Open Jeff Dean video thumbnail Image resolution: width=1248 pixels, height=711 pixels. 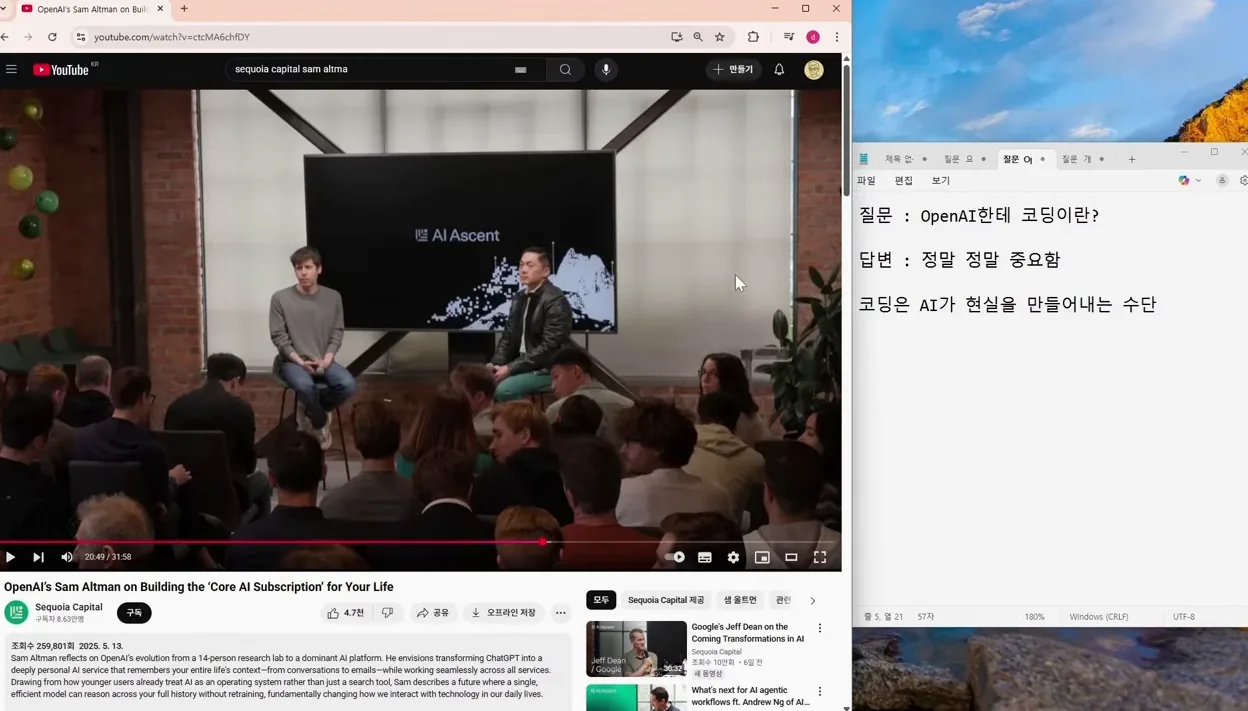pyautogui.click(x=636, y=648)
